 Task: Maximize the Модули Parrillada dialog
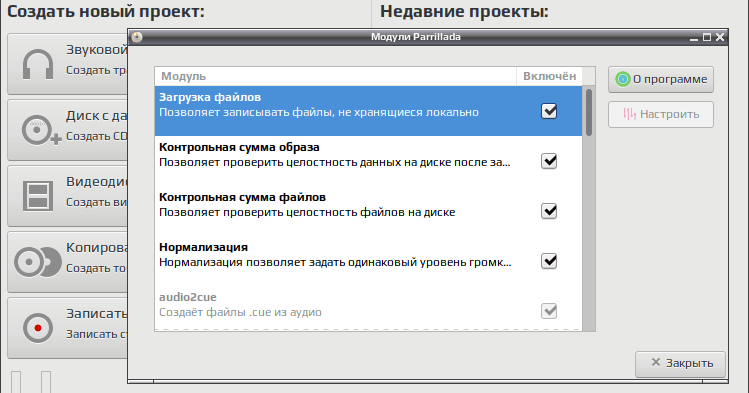pos(707,37)
